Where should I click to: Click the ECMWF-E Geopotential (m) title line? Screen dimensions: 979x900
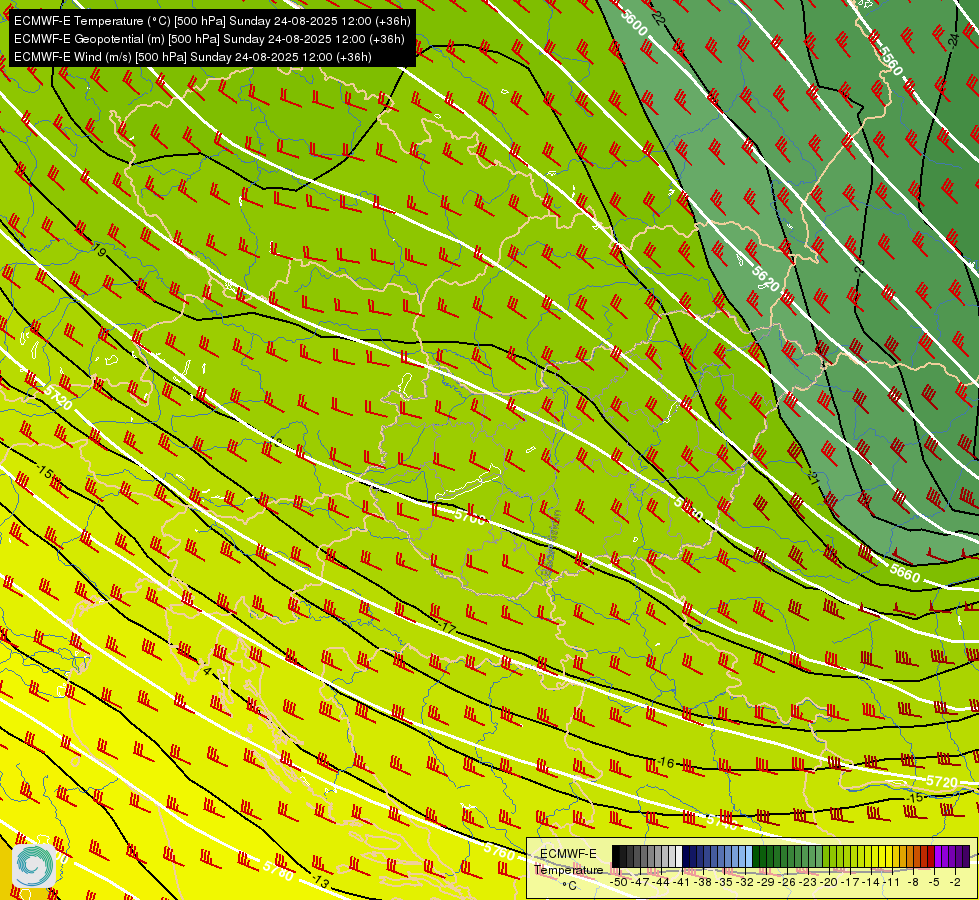pos(209,39)
